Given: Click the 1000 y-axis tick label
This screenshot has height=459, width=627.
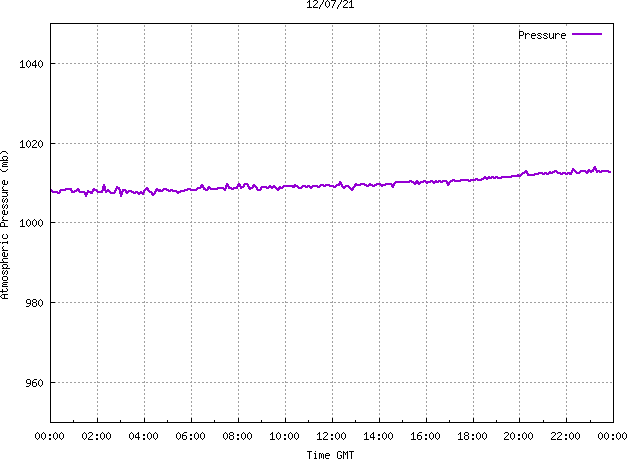Looking at the screenshot, I should point(32,223).
